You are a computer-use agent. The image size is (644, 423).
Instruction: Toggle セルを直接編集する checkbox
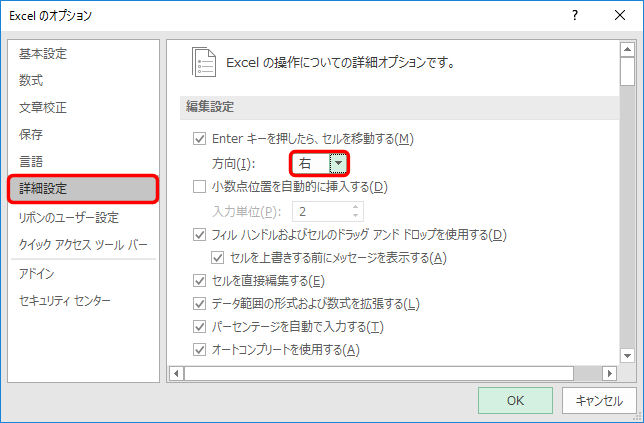pos(200,281)
